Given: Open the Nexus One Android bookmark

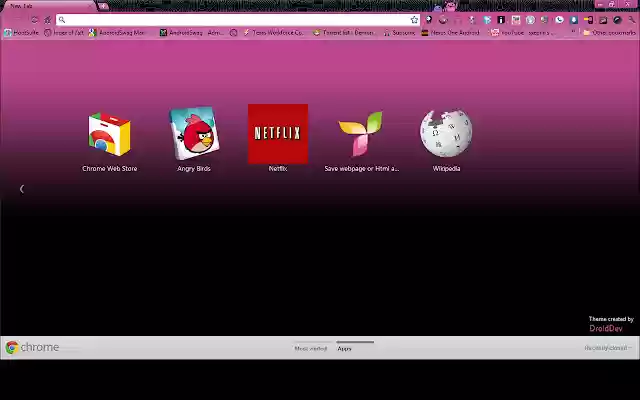Looking at the screenshot, I should coord(451,33).
